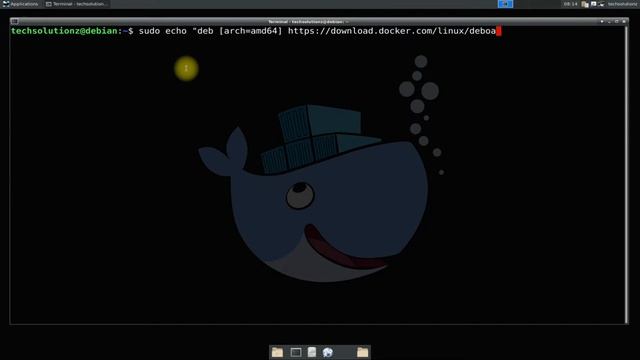Close the terminal window
Viewport: 640px width, 360px height.
point(624,21)
